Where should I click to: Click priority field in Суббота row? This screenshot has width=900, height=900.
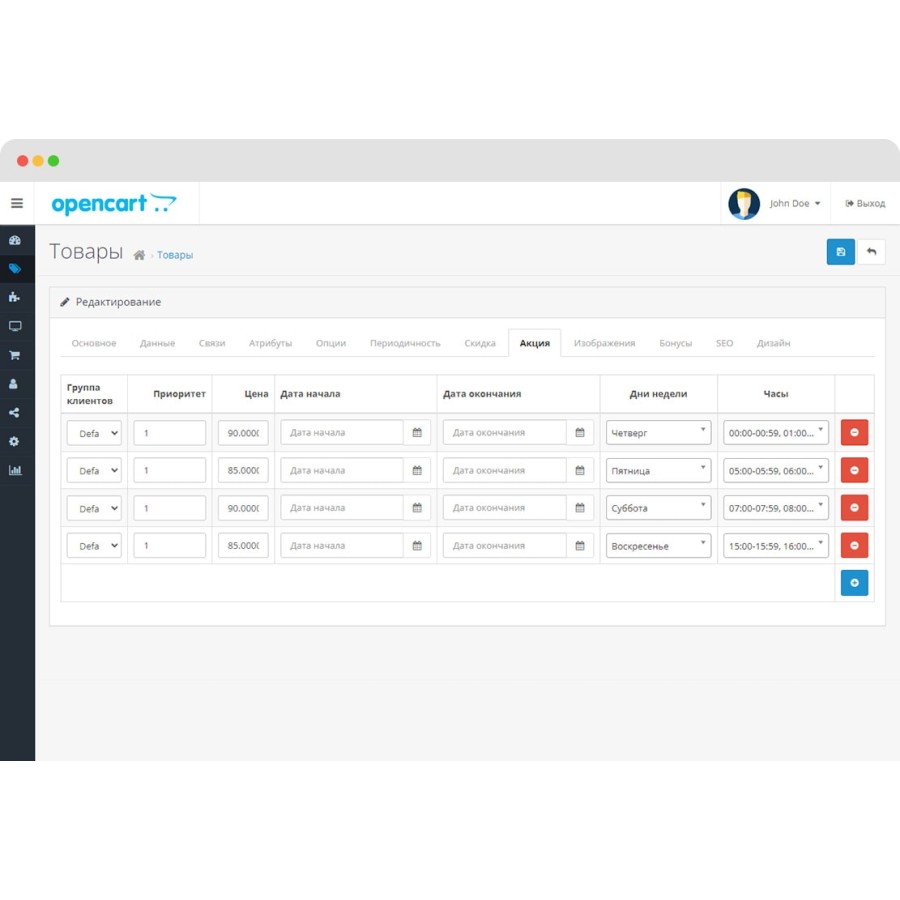coord(169,508)
